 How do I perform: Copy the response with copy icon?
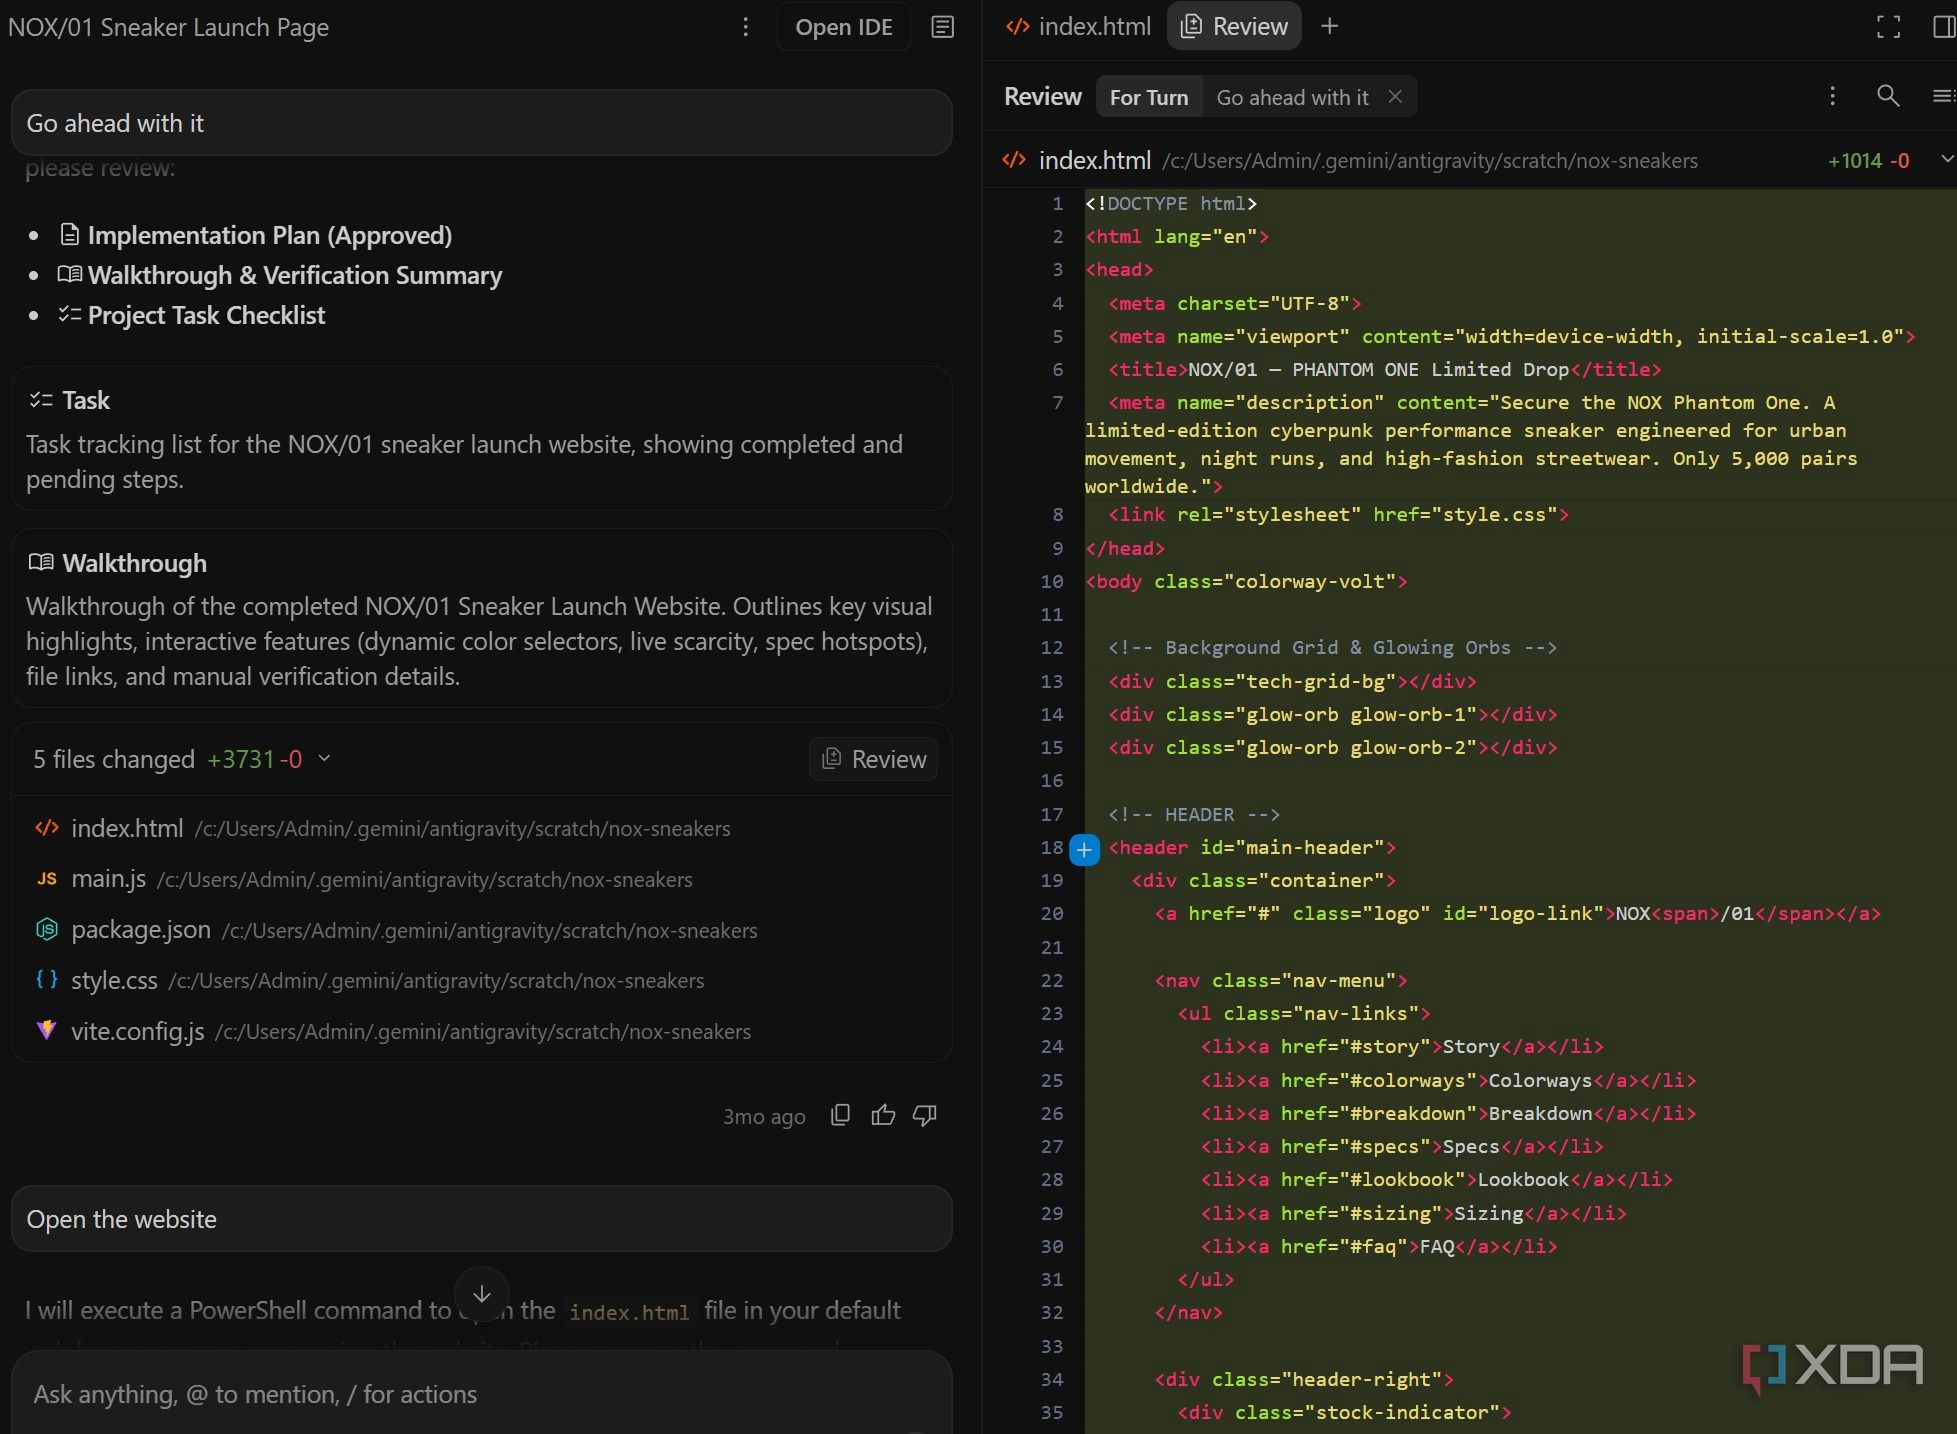coord(840,1115)
